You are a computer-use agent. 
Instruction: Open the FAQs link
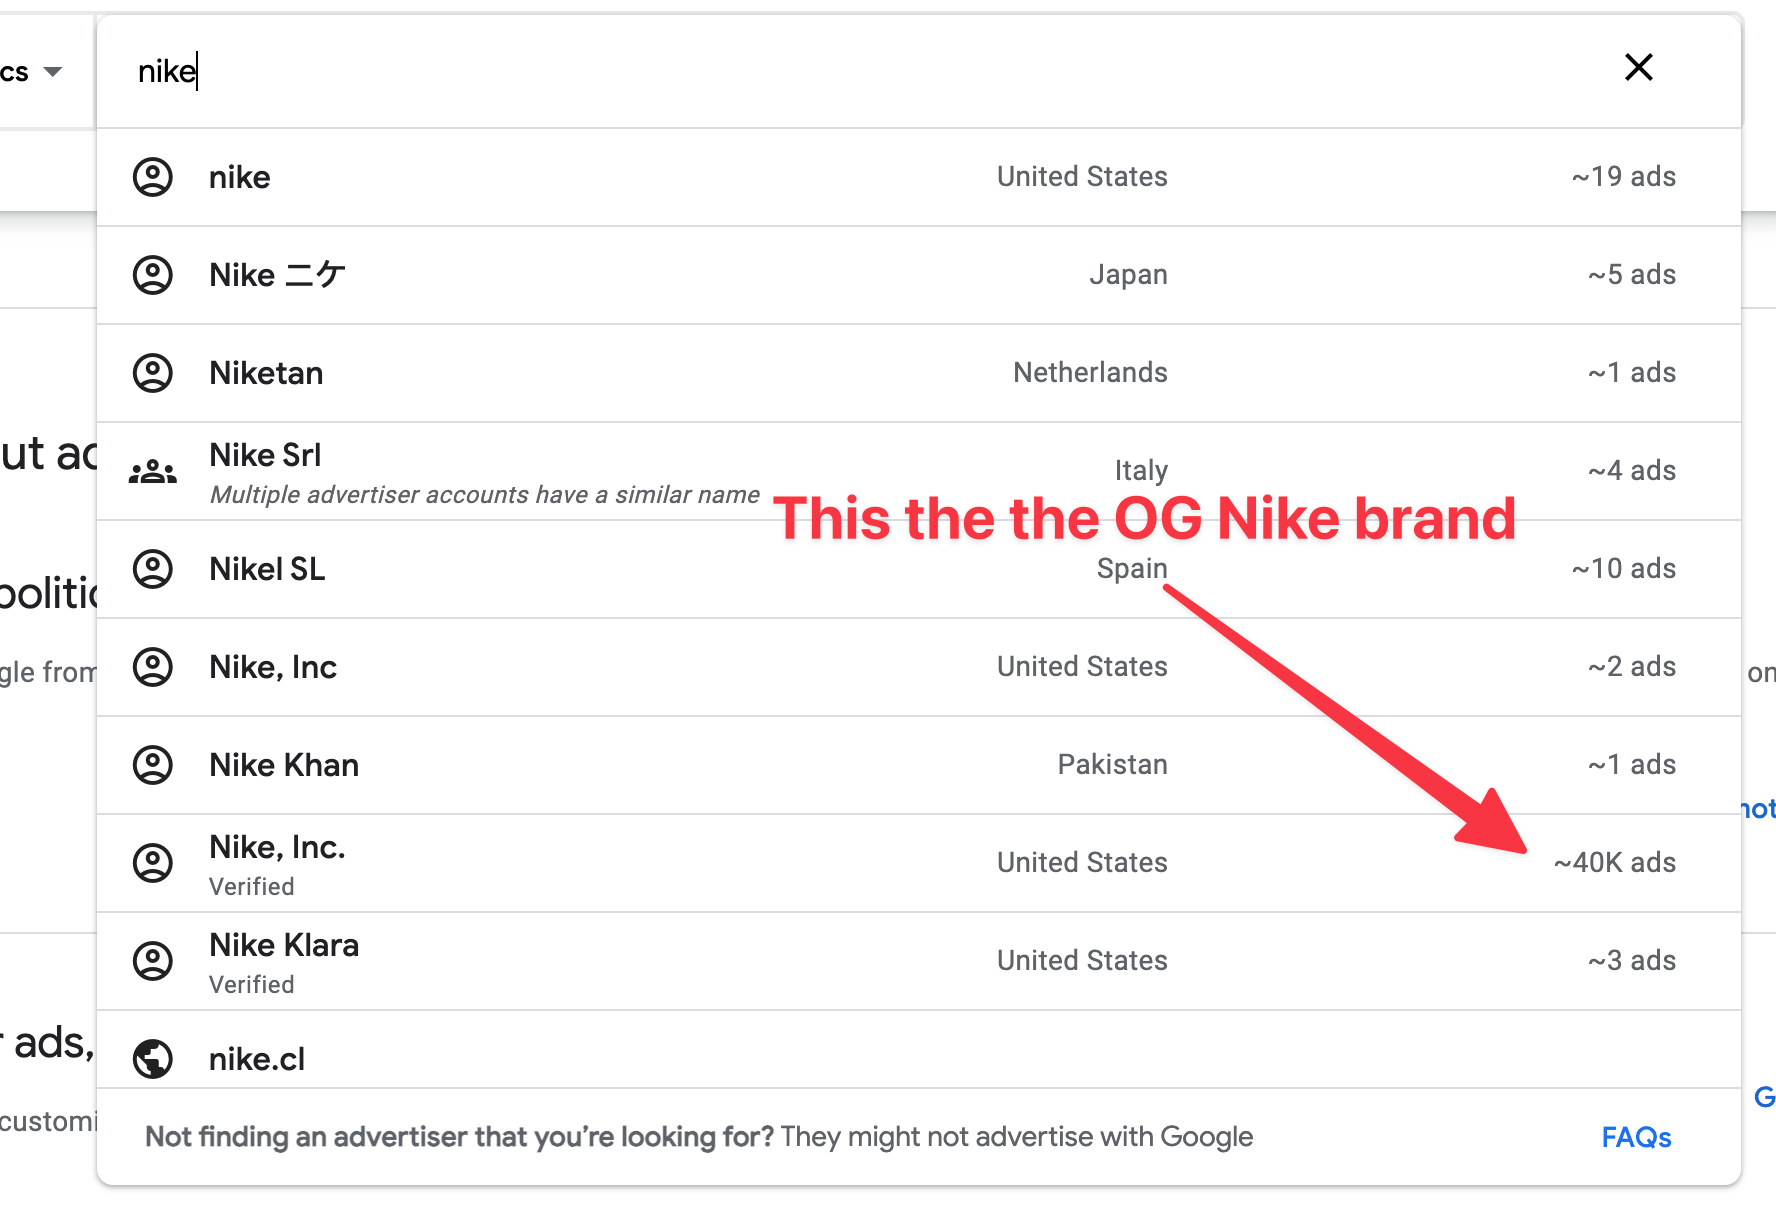point(1636,1137)
